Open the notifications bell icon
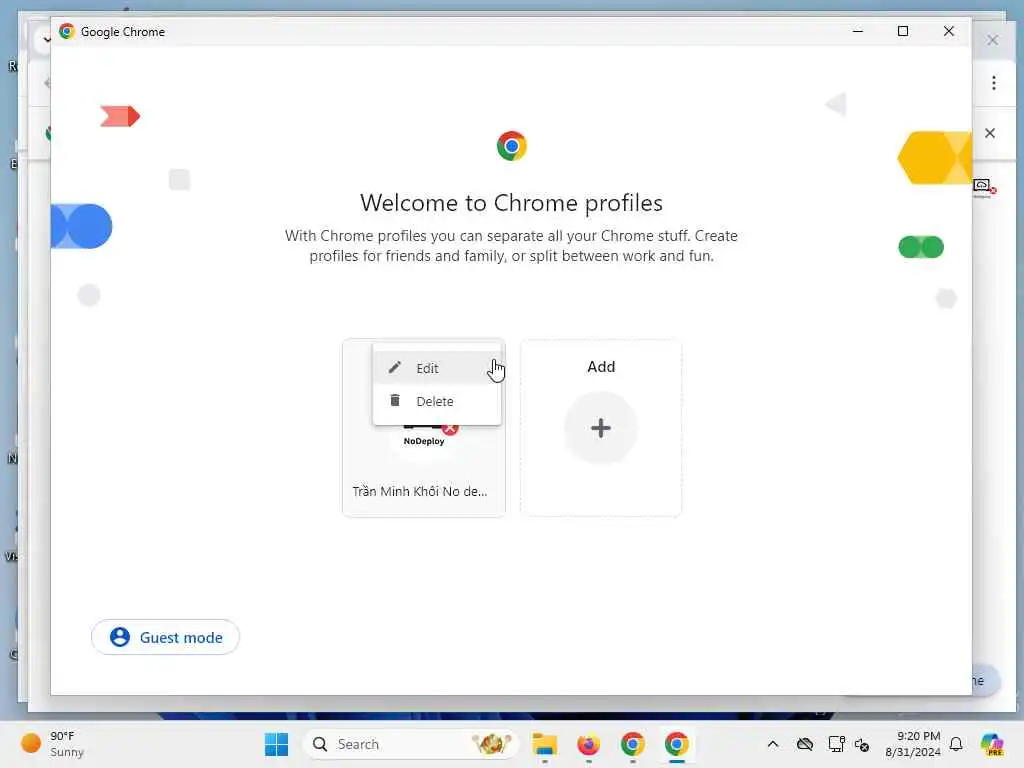Viewport: 1024px width, 768px height. (956, 744)
